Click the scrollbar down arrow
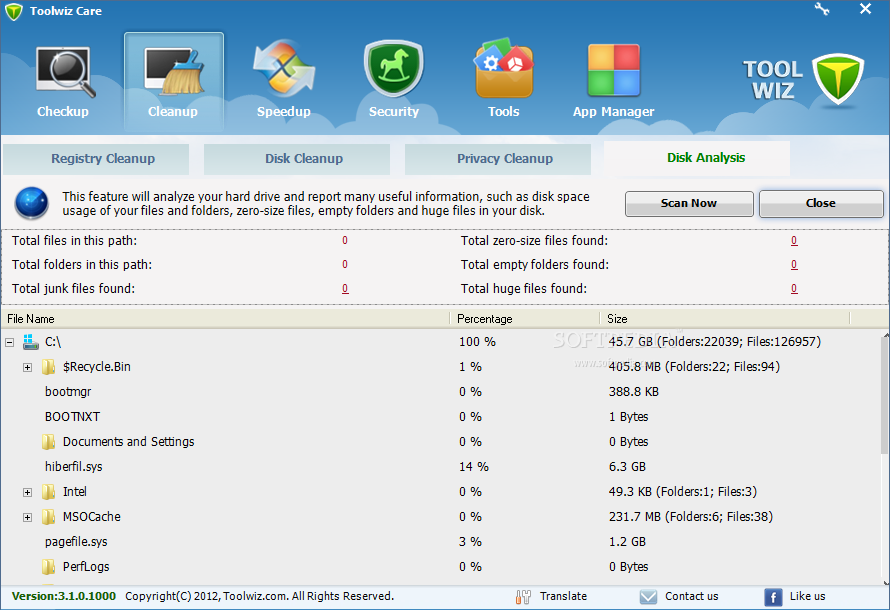 (x=885, y=582)
